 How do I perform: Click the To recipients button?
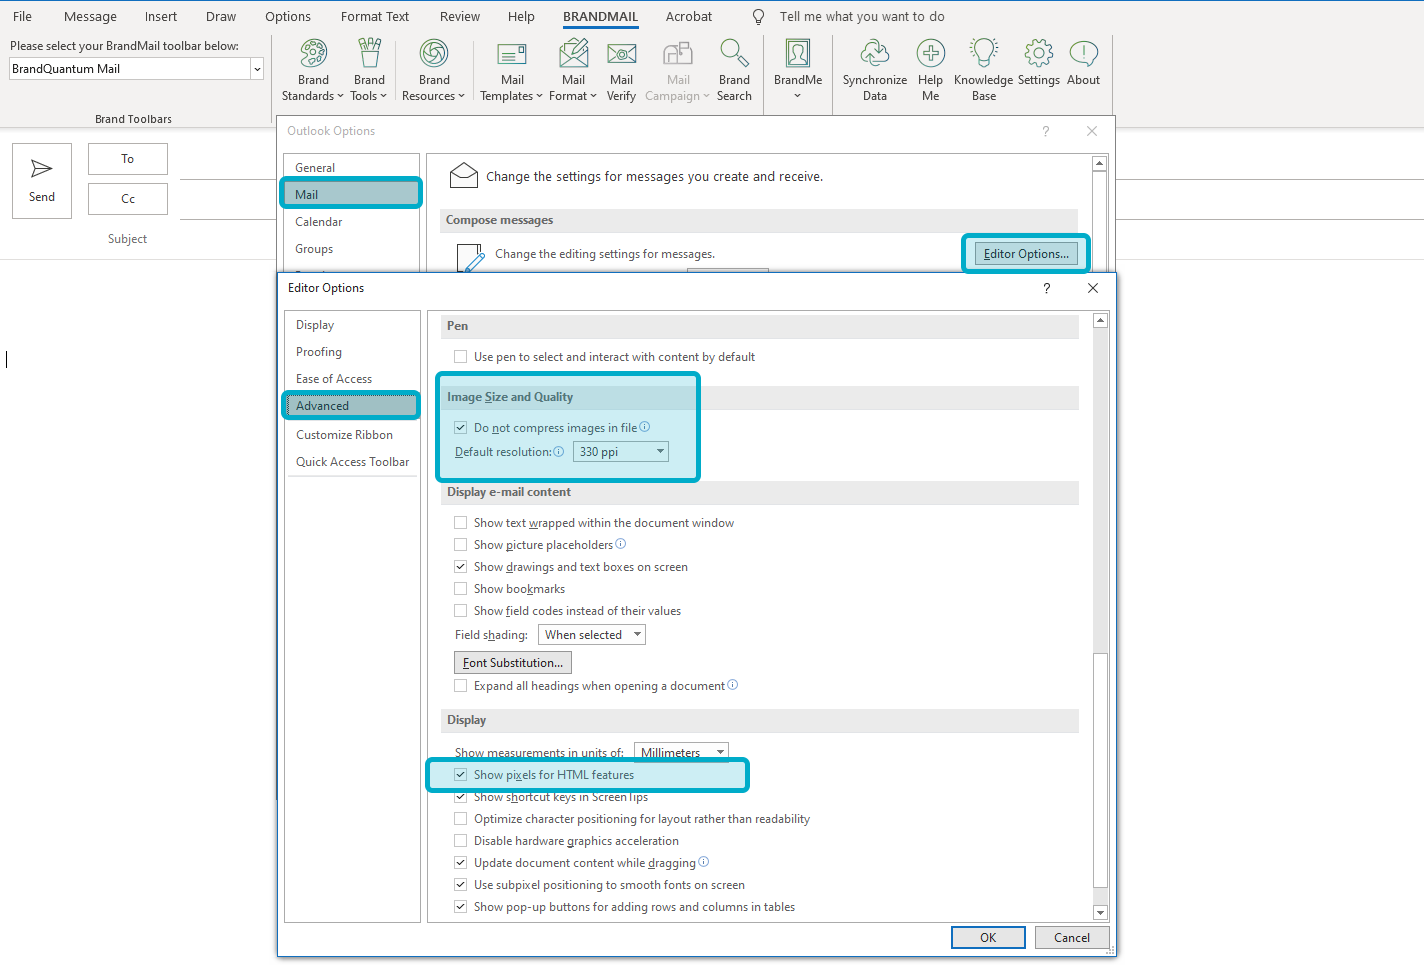(x=128, y=159)
